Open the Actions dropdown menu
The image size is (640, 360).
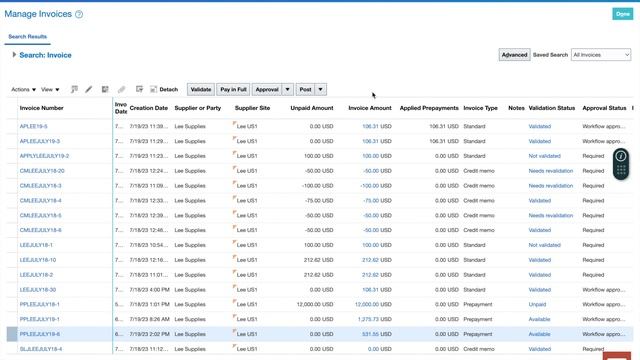tap(23, 89)
